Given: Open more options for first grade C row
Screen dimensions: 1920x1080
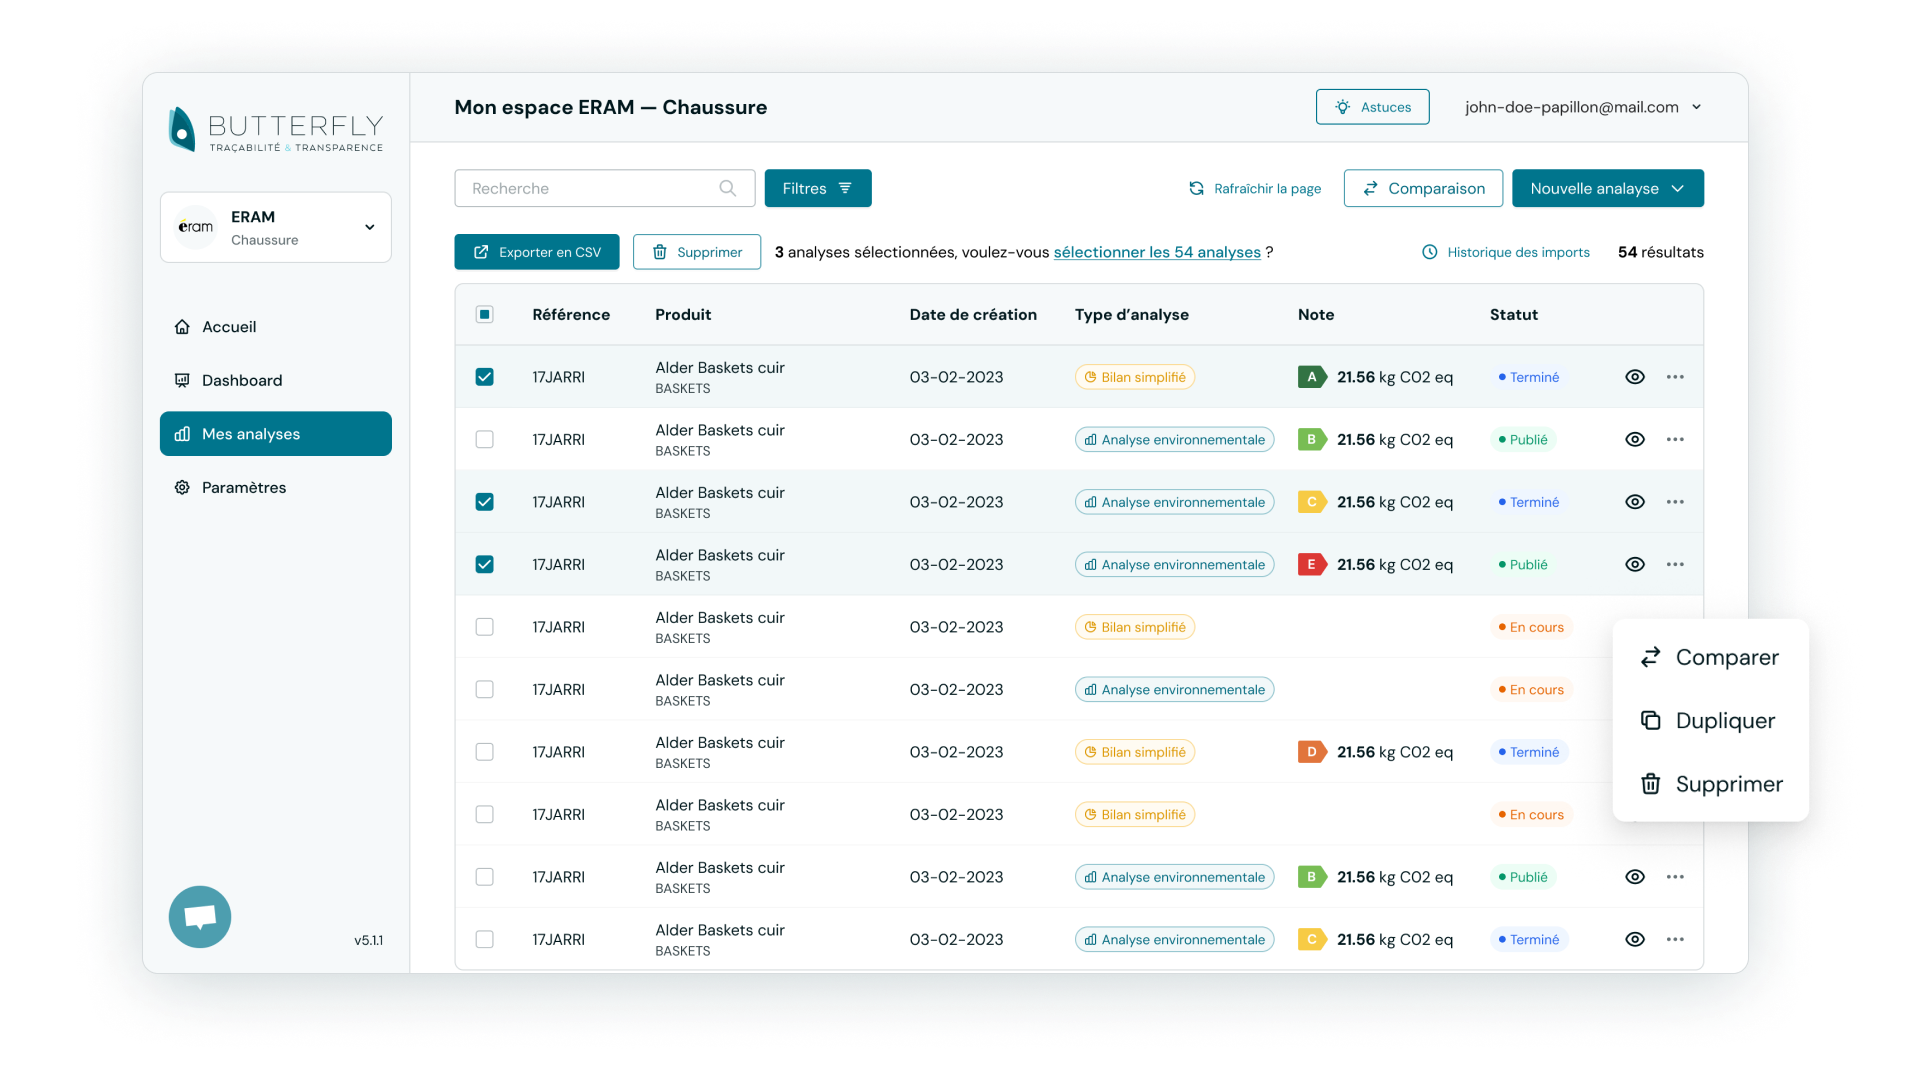Looking at the screenshot, I should coord(1675,502).
